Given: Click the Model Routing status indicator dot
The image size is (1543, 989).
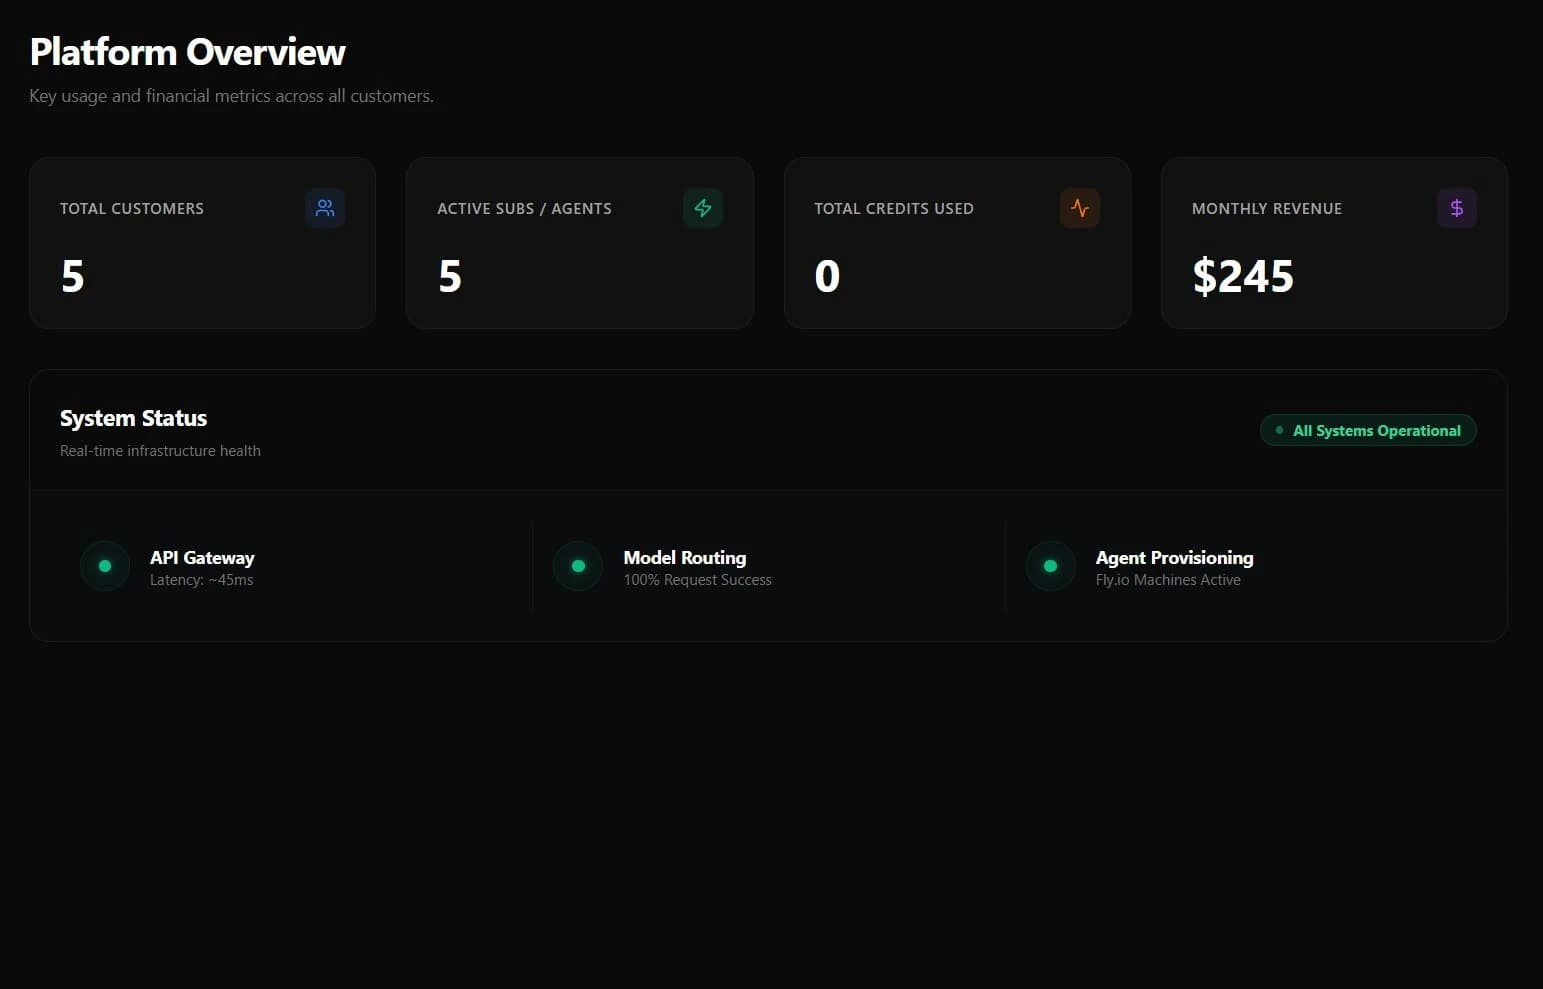Looking at the screenshot, I should pos(578,566).
